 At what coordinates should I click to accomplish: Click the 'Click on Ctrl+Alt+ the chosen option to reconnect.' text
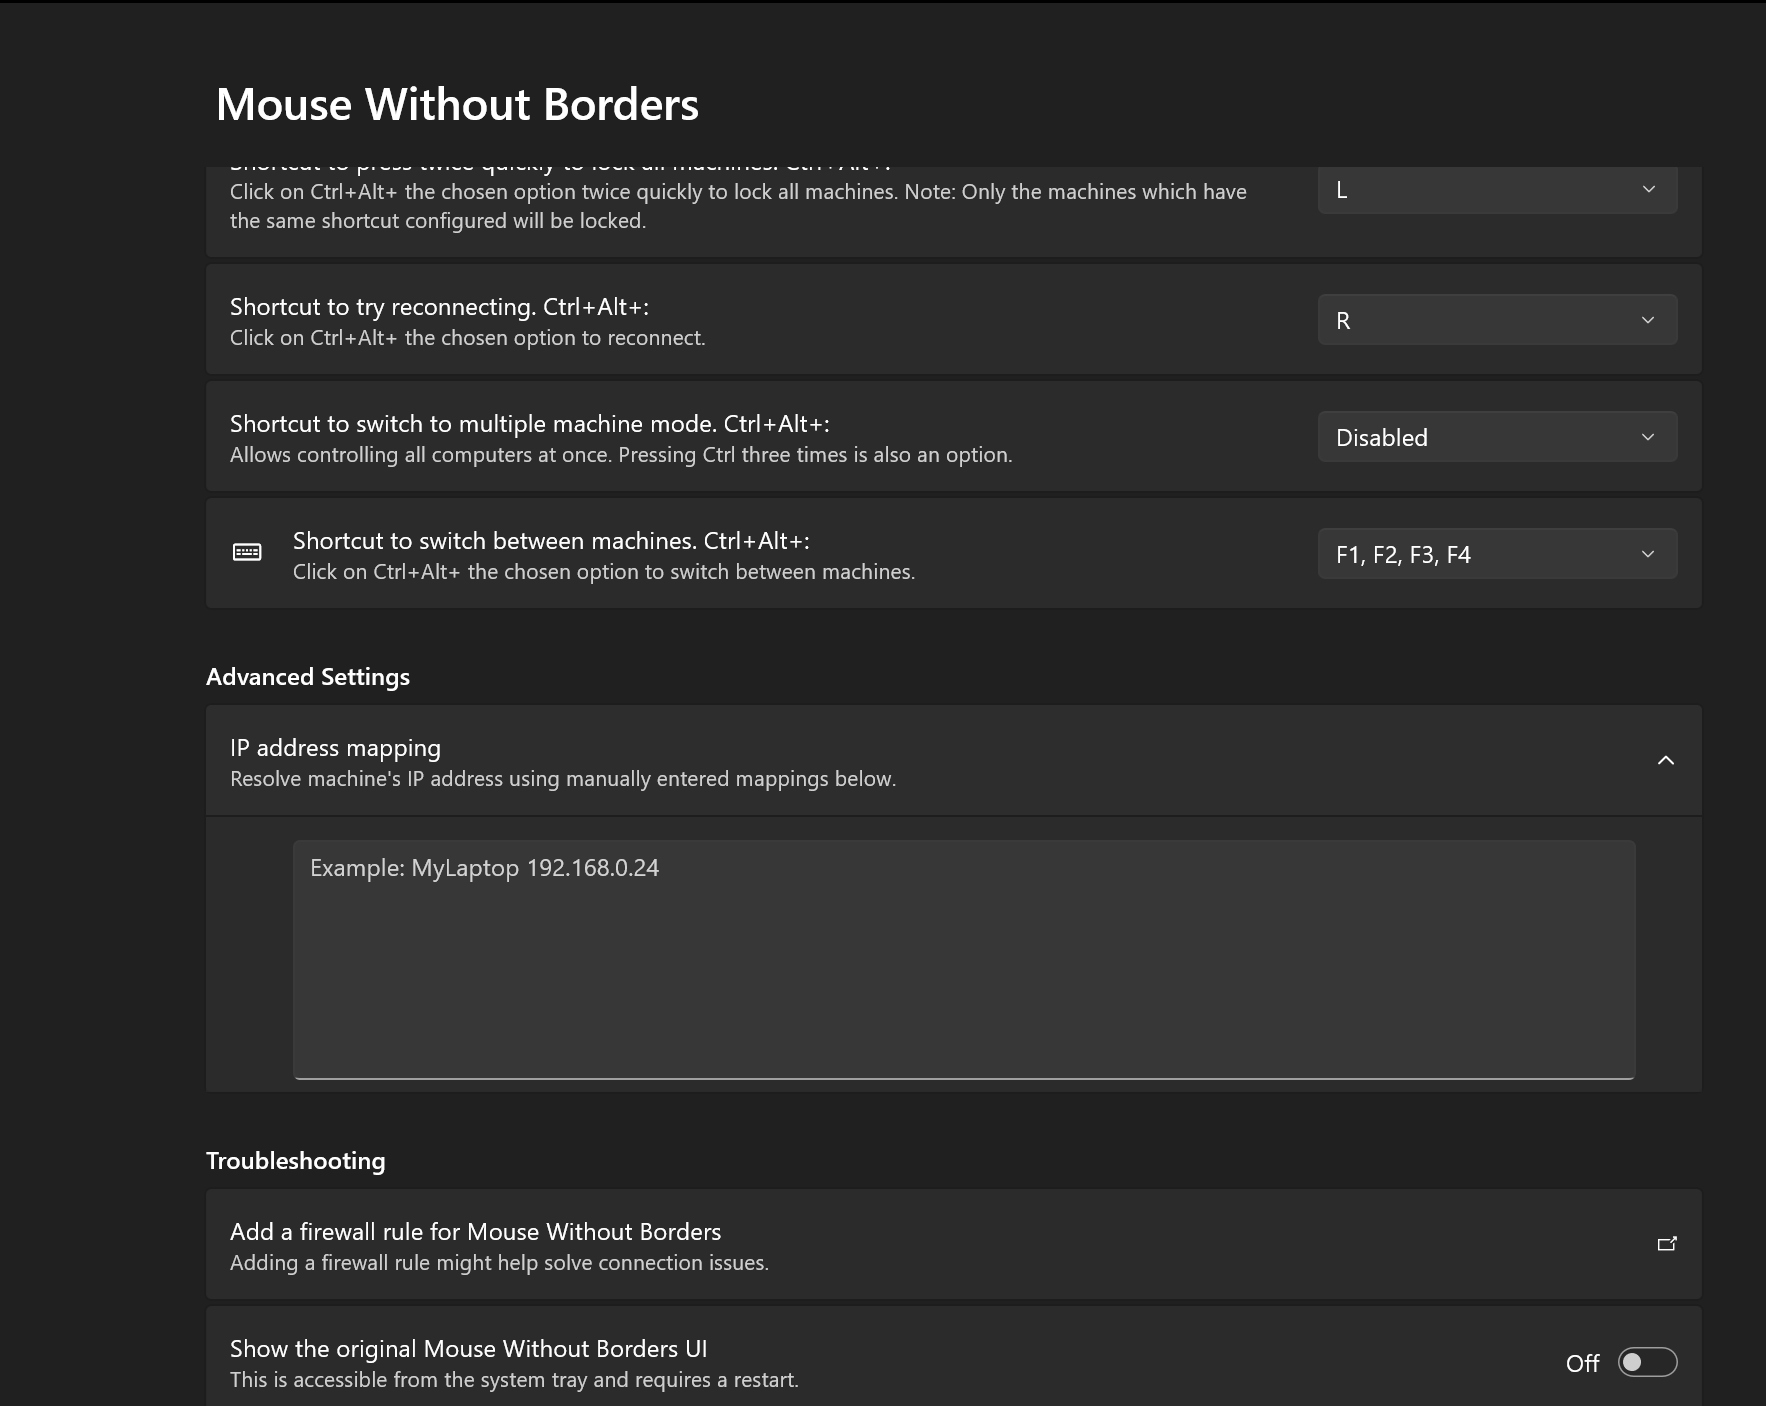point(468,338)
